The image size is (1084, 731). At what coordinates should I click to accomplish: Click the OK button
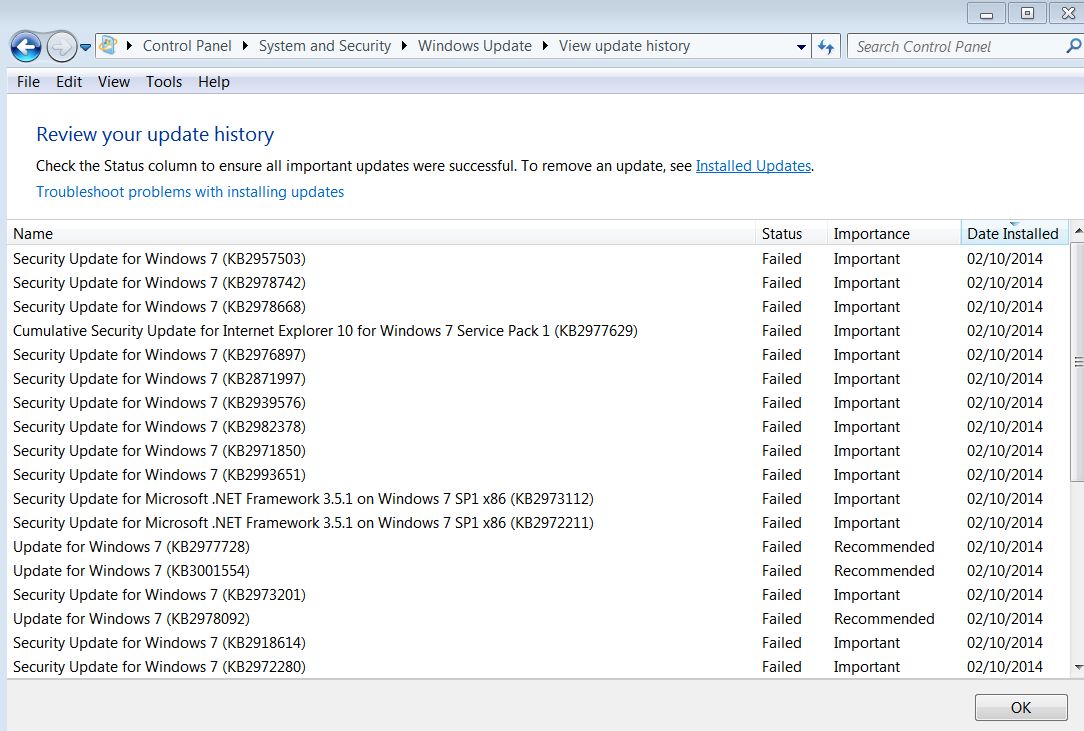[1020, 707]
